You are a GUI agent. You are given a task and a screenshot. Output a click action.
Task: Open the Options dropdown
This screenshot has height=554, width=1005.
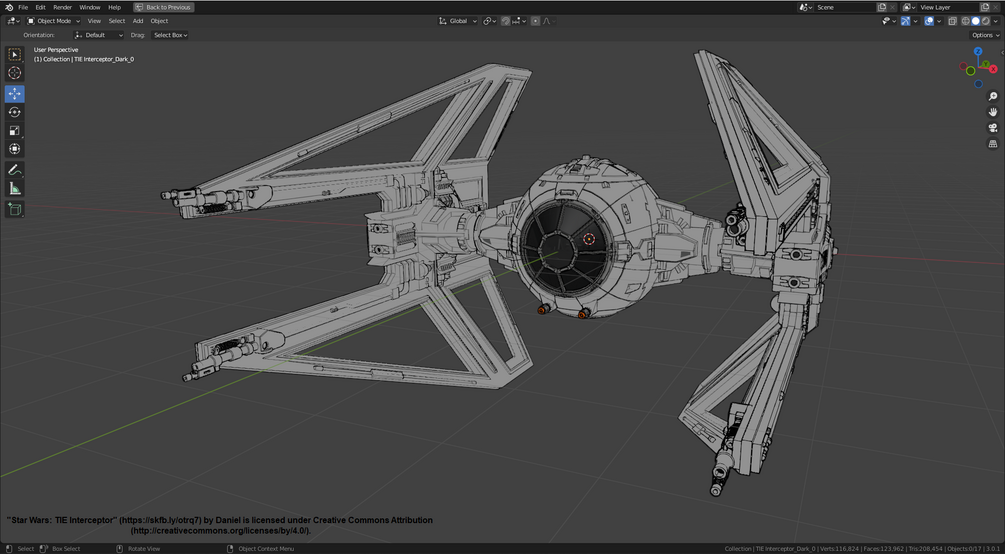[x=985, y=35]
